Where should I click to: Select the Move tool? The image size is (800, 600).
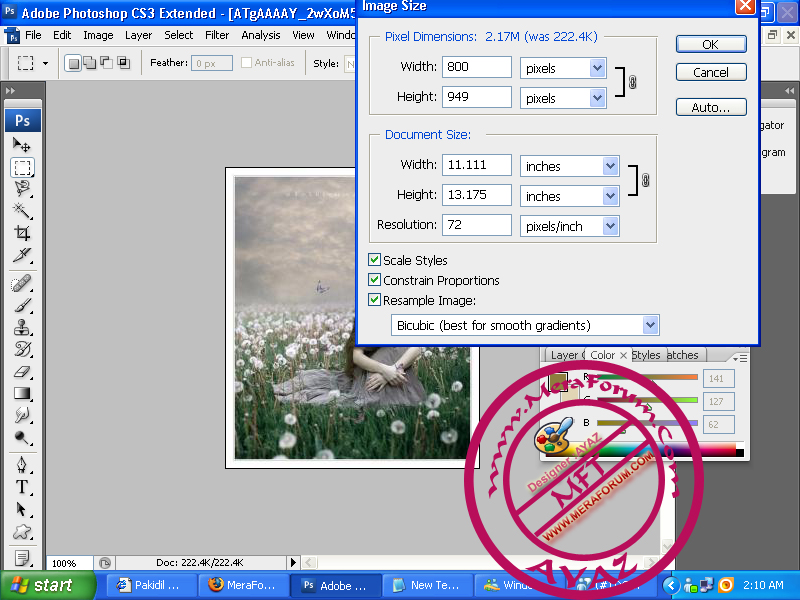click(22, 145)
